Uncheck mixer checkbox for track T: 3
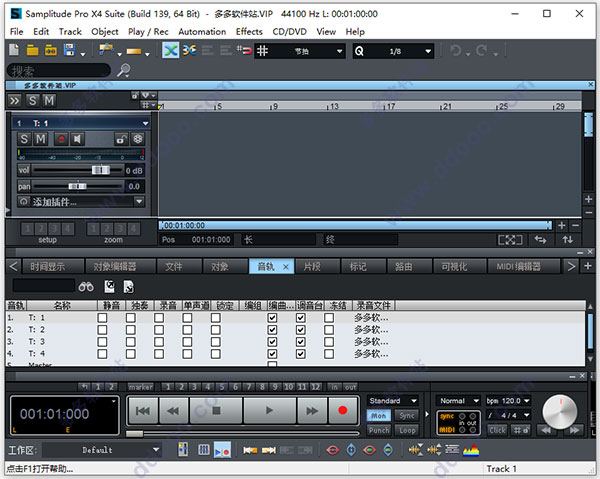 (300, 341)
